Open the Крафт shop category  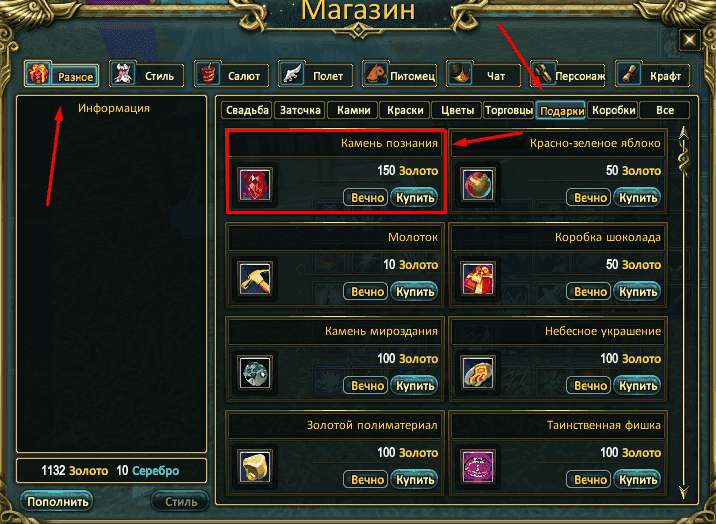pos(653,74)
